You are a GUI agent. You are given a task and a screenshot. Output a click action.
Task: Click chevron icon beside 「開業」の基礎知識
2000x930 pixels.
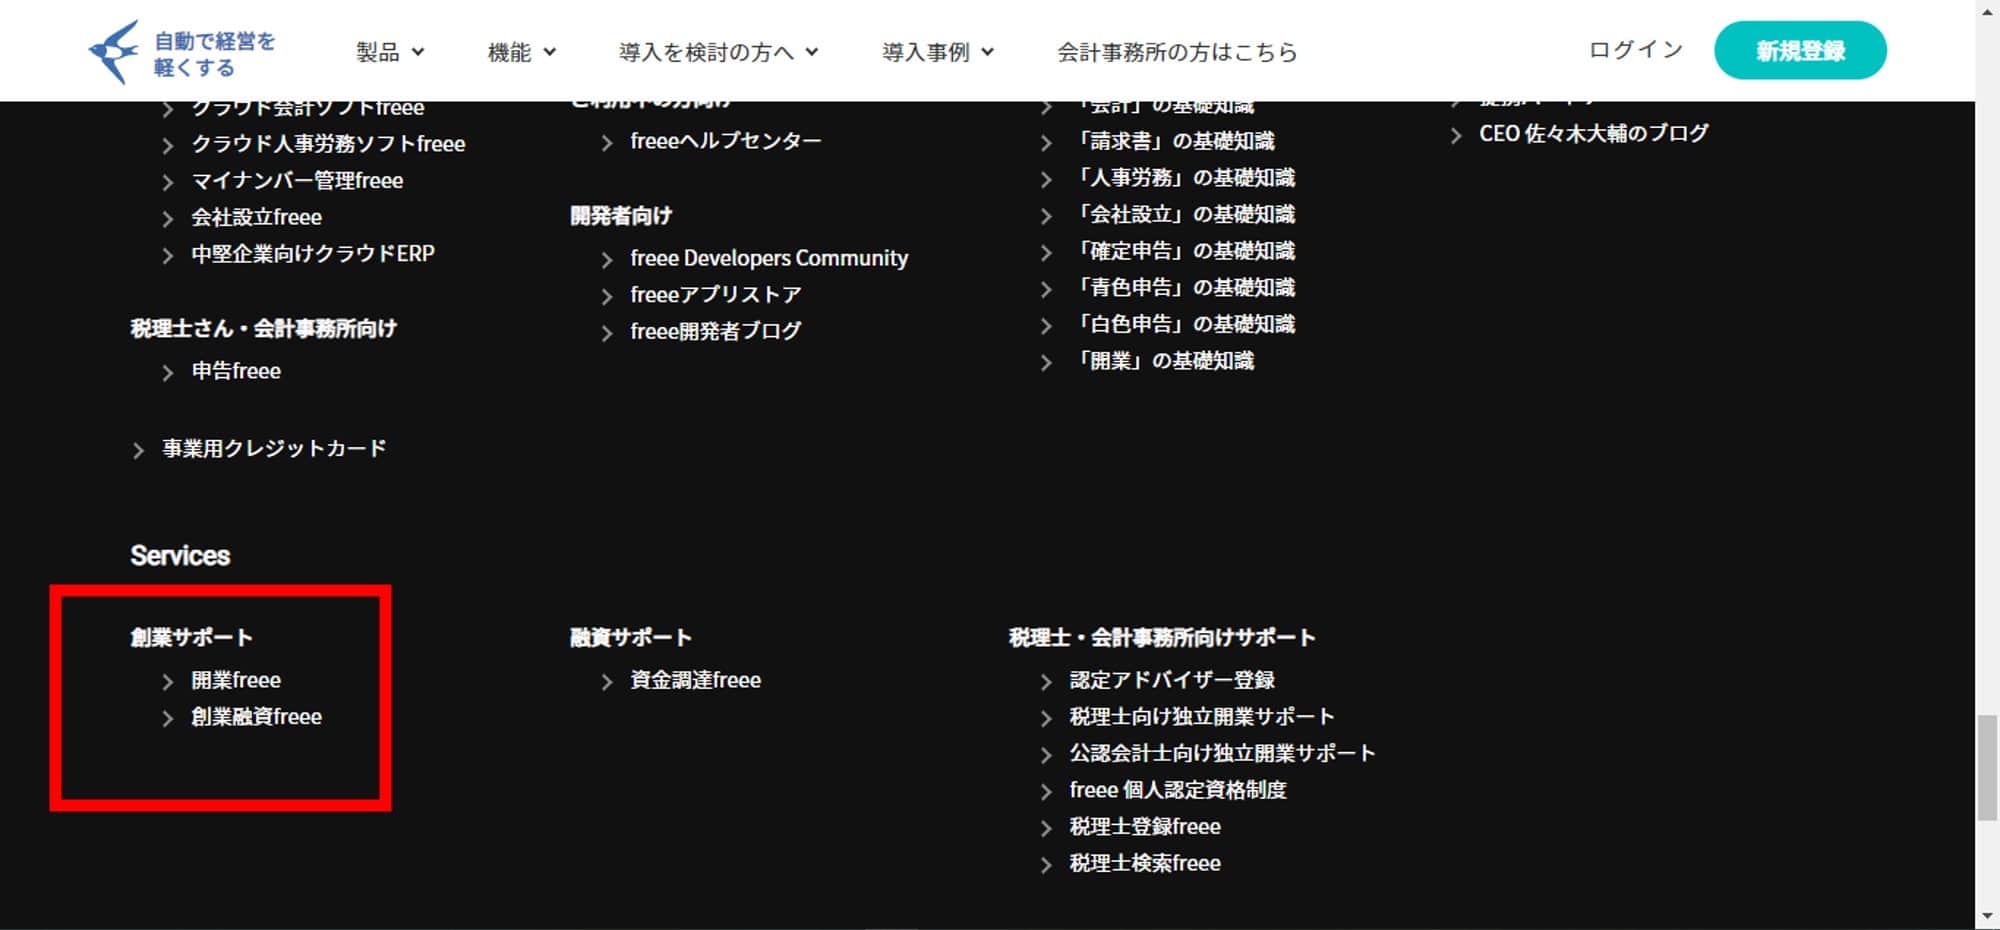1046,363
